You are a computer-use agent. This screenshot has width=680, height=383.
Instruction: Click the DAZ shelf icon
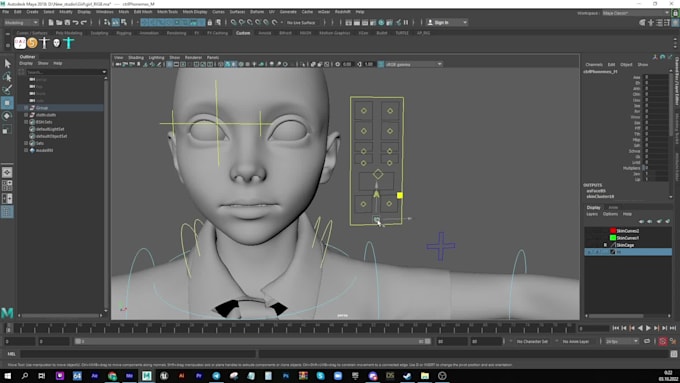20,43
